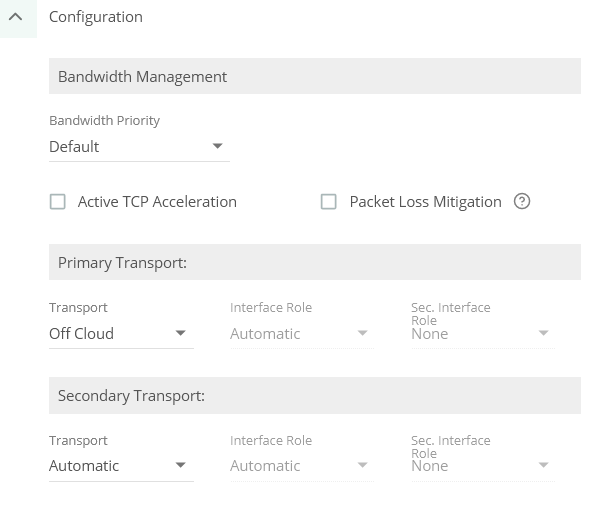Click the Configuration section title
The height and width of the screenshot is (508, 592).
[x=96, y=17]
